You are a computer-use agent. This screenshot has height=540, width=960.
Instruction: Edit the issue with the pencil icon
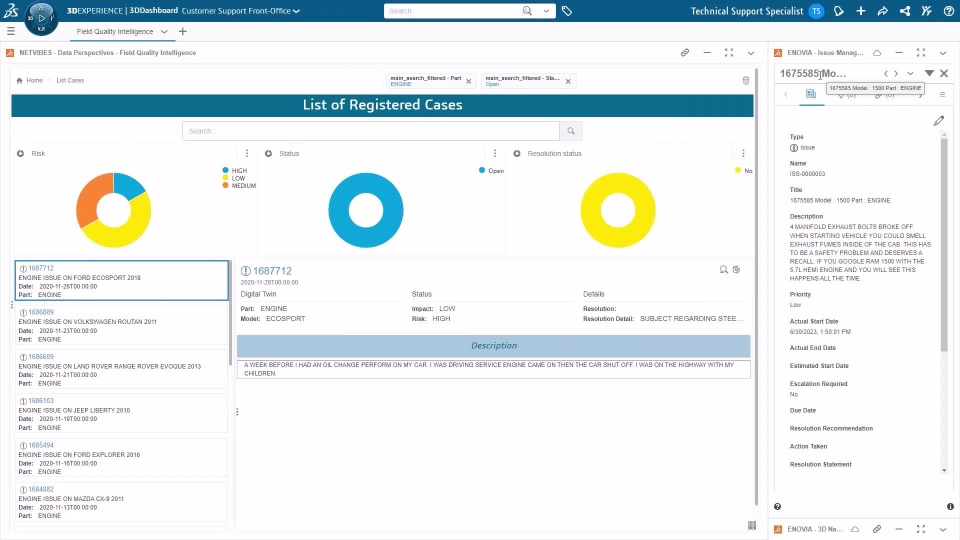coord(939,121)
